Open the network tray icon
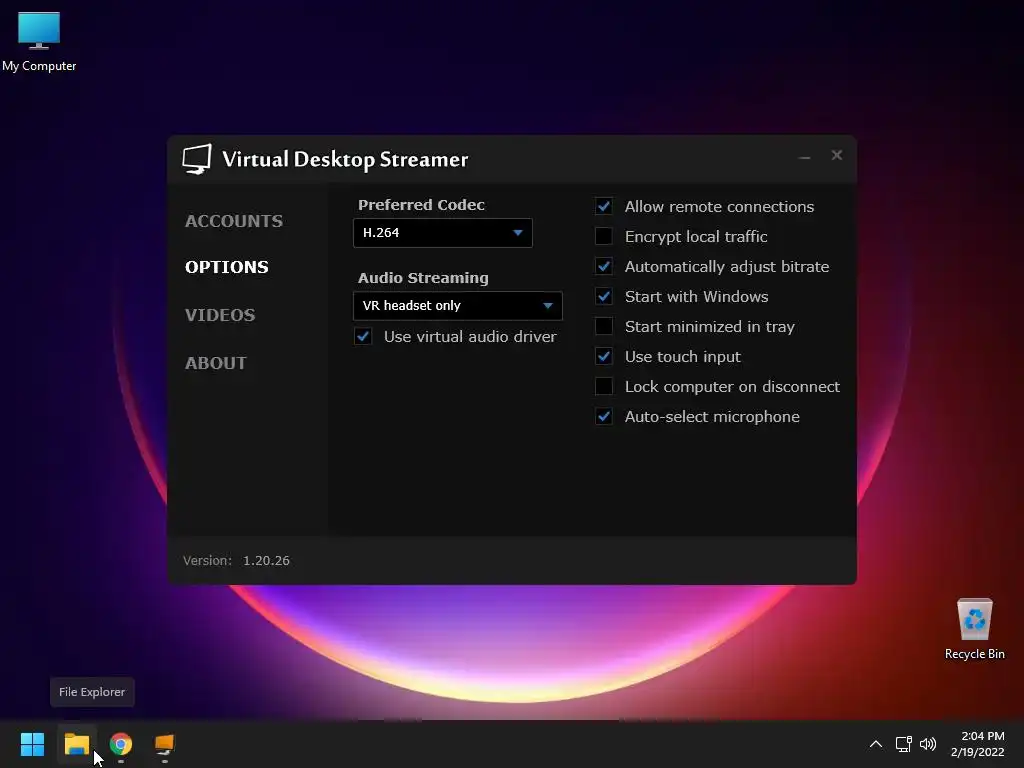 903,744
